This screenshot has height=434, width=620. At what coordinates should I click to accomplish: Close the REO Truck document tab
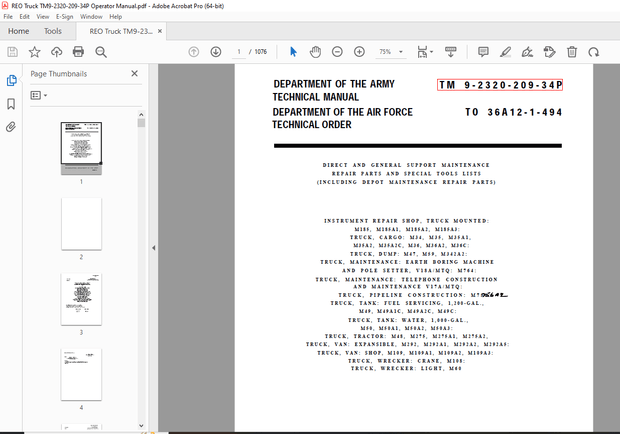[x=160, y=31]
